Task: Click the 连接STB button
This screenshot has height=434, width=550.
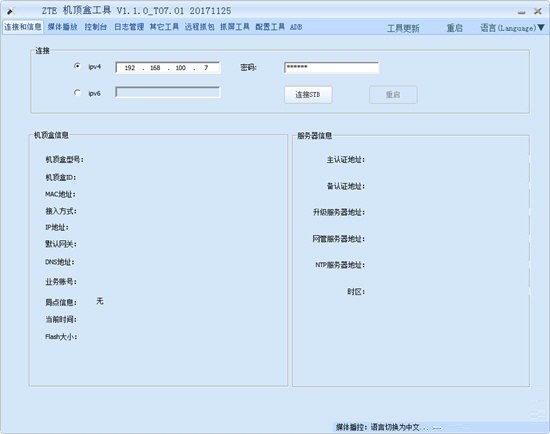Action: pos(308,95)
